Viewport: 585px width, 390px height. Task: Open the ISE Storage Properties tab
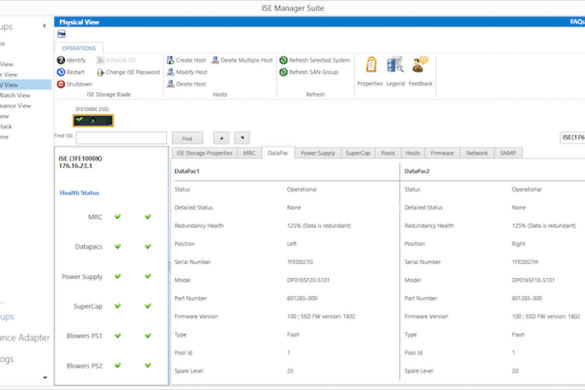pos(204,153)
